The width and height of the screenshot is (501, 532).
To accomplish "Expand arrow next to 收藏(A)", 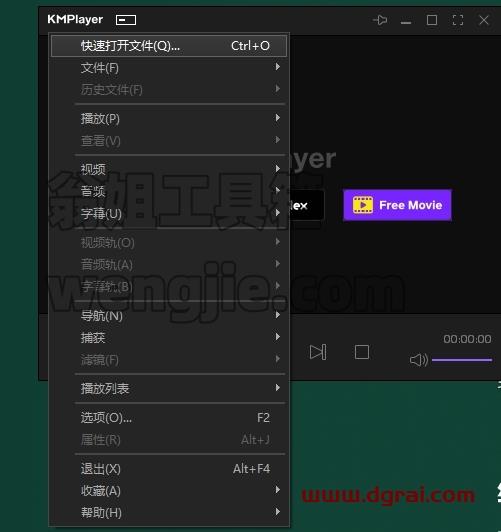I will (x=278, y=490).
